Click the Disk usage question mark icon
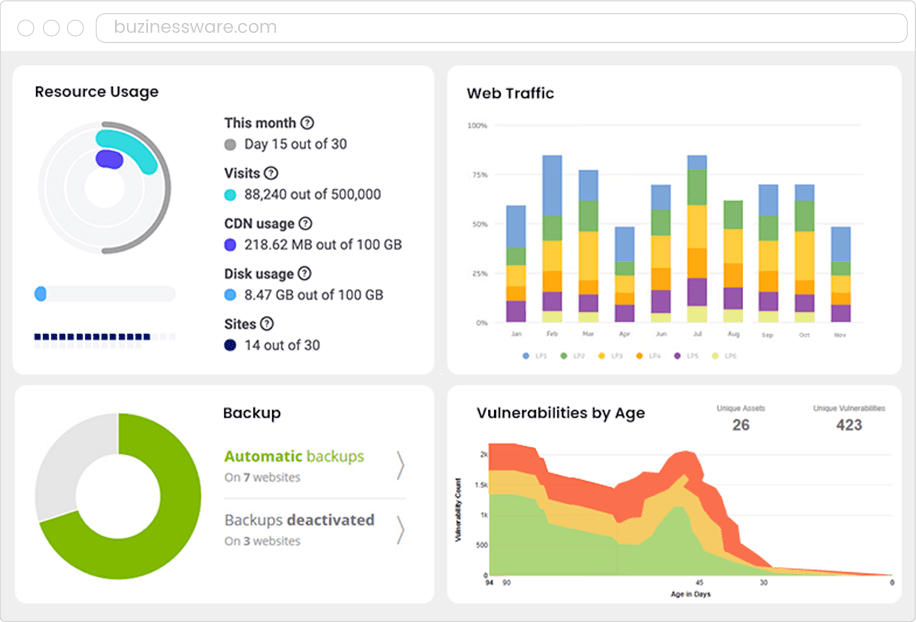Screen dimensions: 916x622 [x=305, y=274]
